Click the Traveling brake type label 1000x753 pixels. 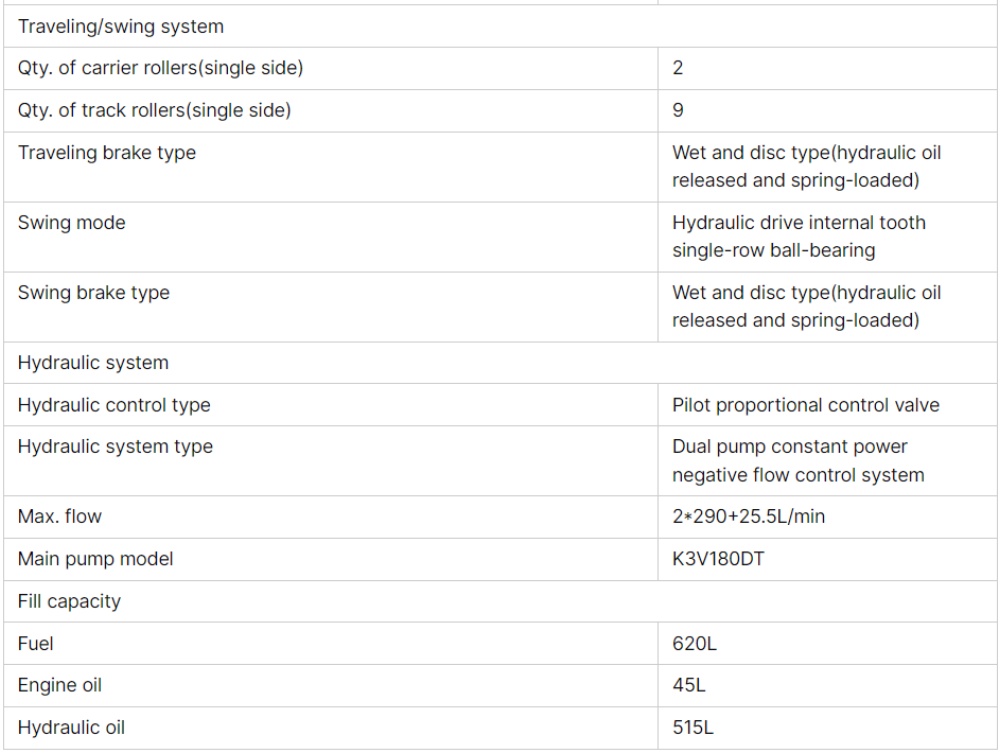(107, 153)
